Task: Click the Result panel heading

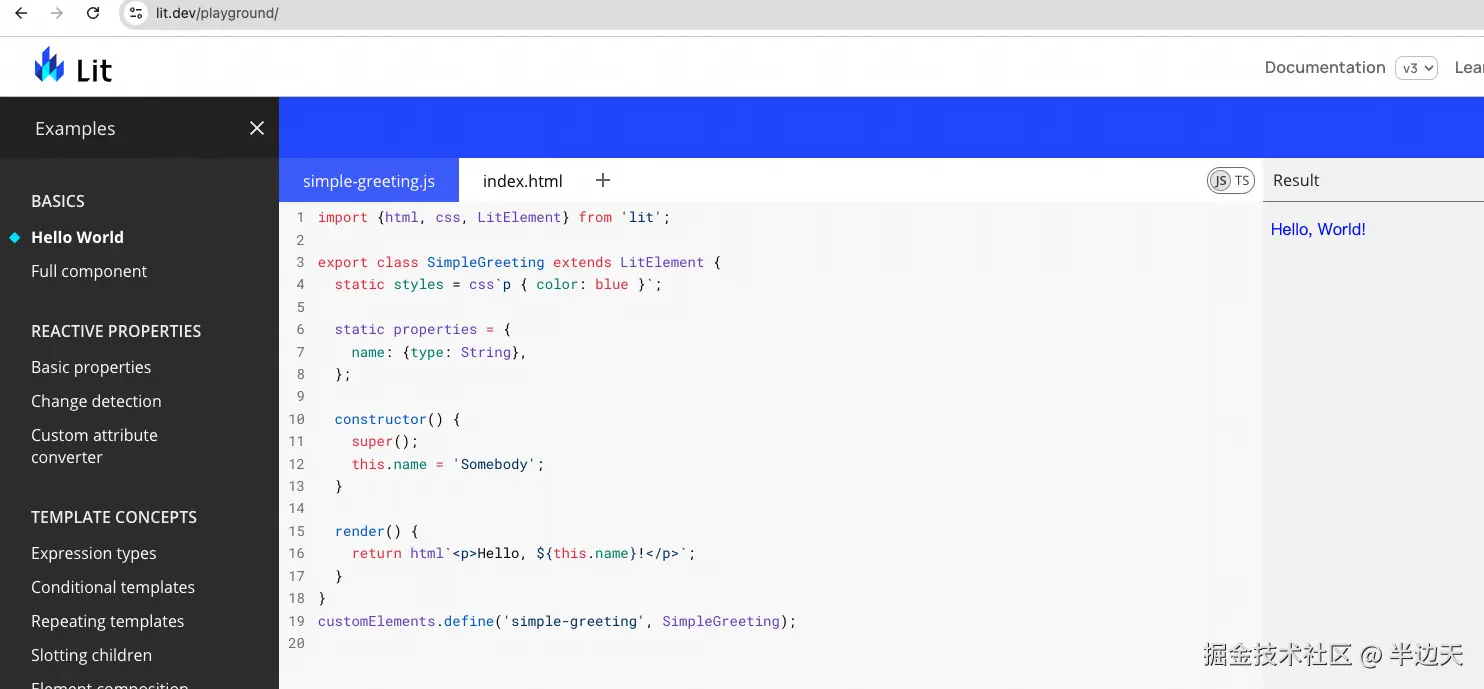Action: pyautogui.click(x=1296, y=180)
